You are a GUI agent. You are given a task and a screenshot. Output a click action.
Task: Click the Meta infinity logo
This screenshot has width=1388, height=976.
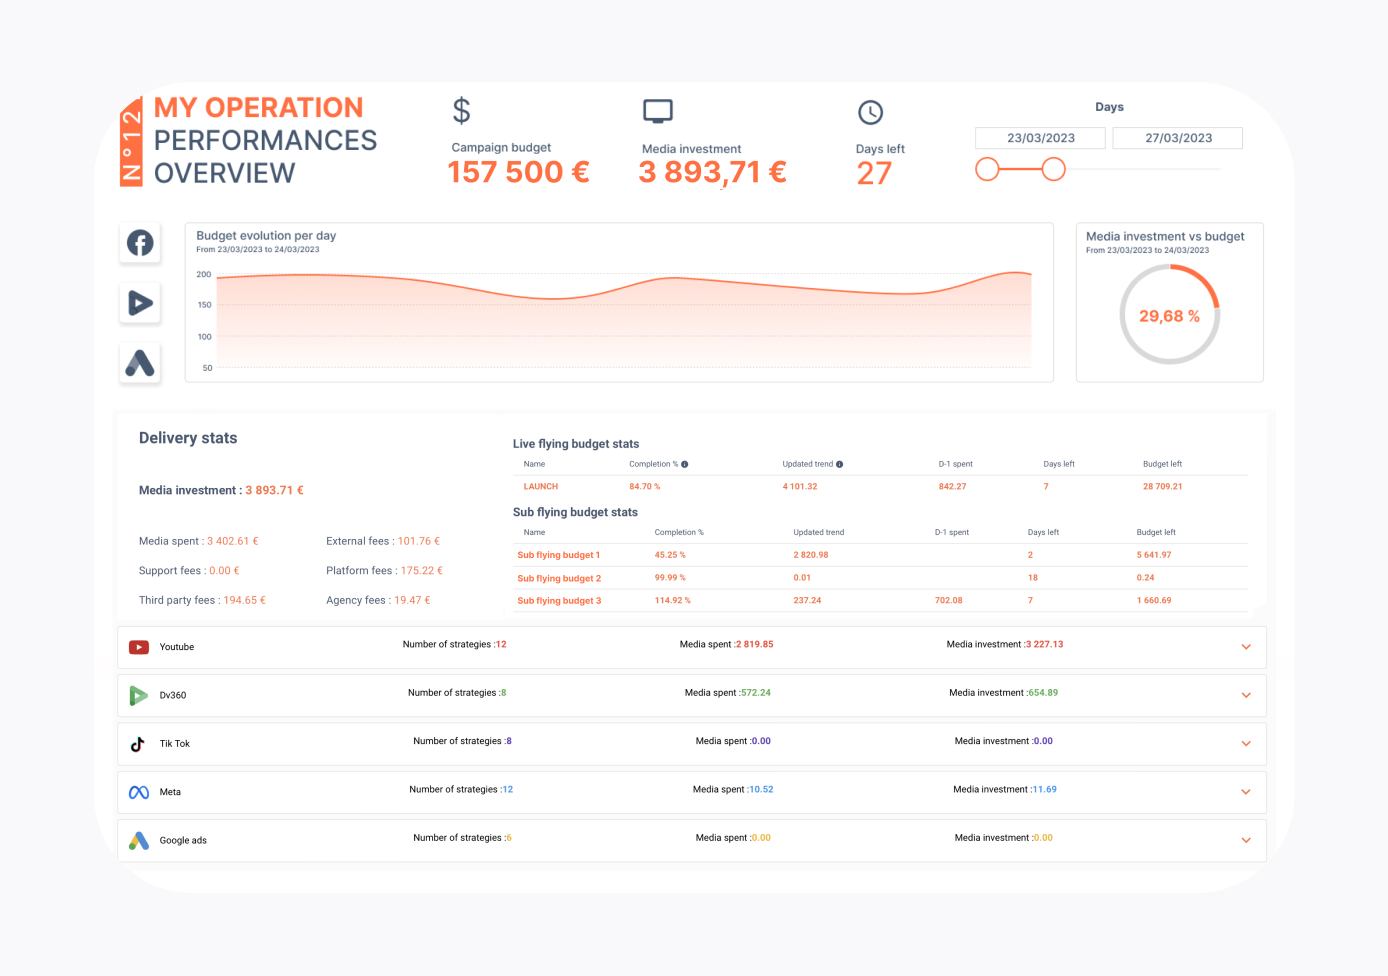click(139, 792)
